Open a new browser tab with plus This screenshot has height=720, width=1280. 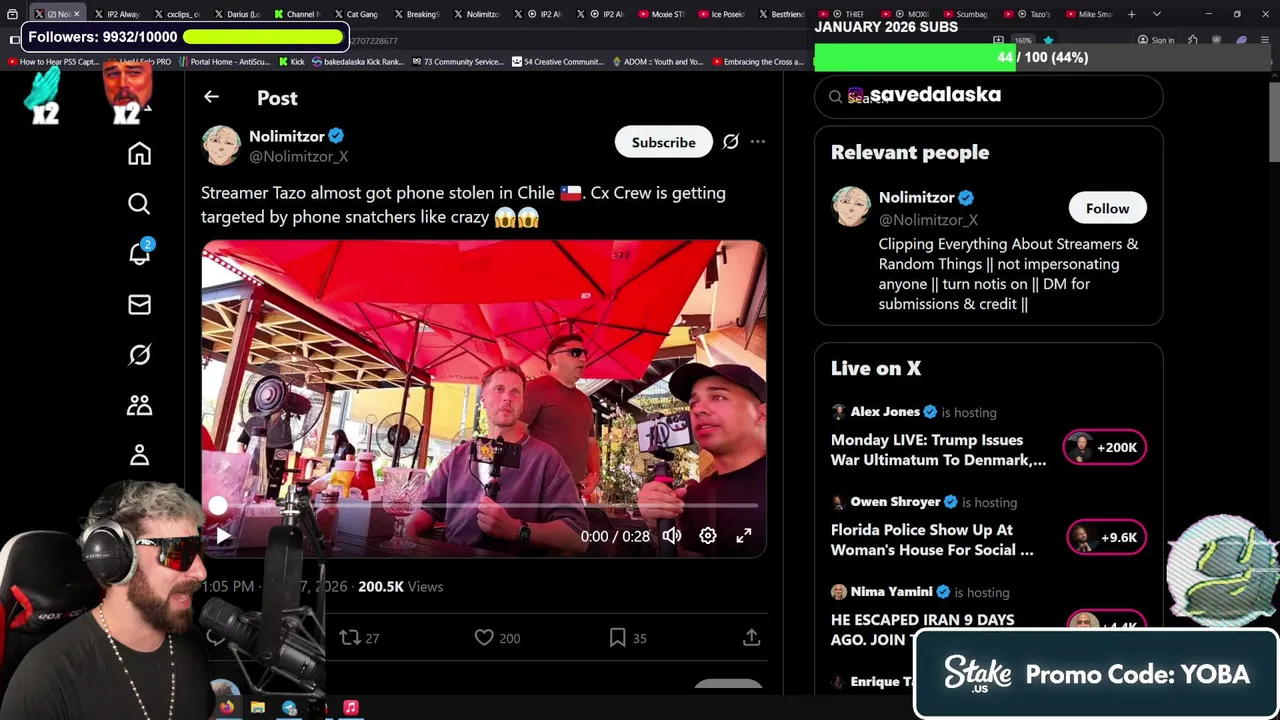[x=1131, y=14]
